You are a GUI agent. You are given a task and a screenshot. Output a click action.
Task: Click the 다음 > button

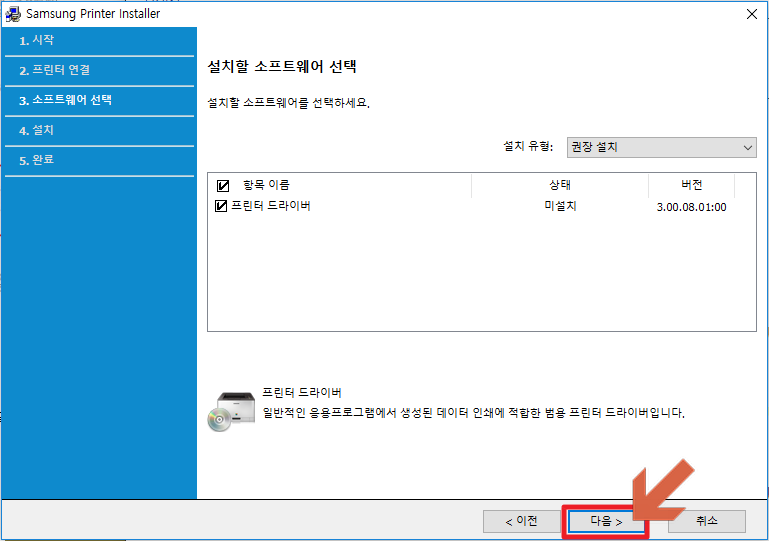click(x=606, y=521)
